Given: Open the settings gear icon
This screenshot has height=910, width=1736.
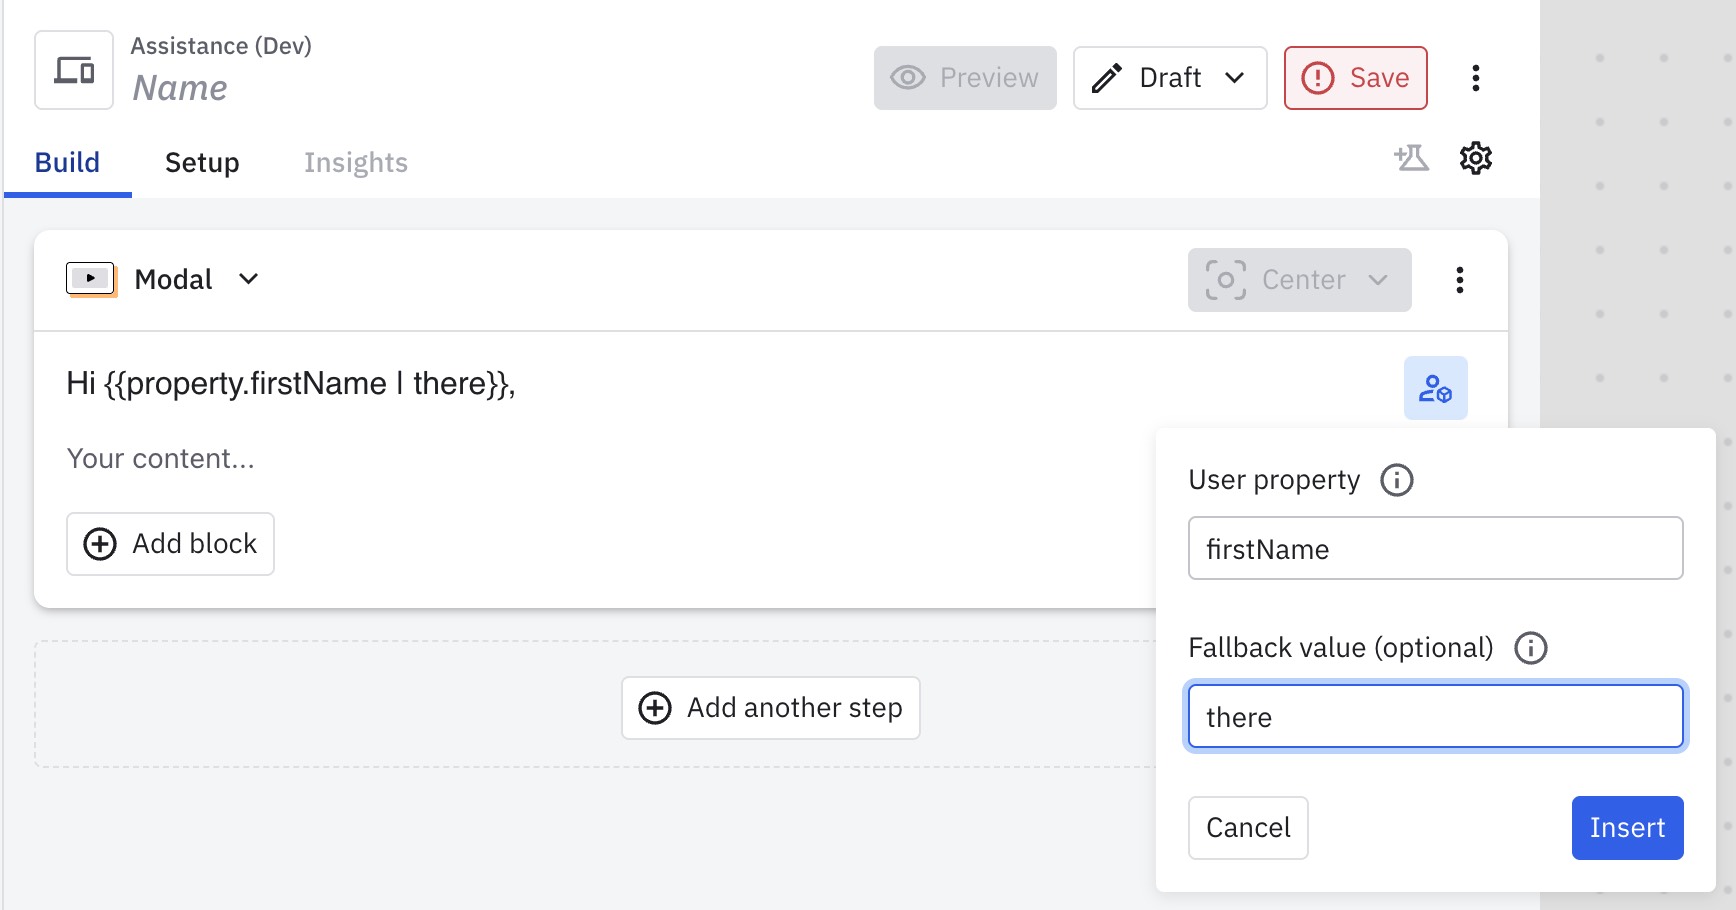Looking at the screenshot, I should 1475,158.
